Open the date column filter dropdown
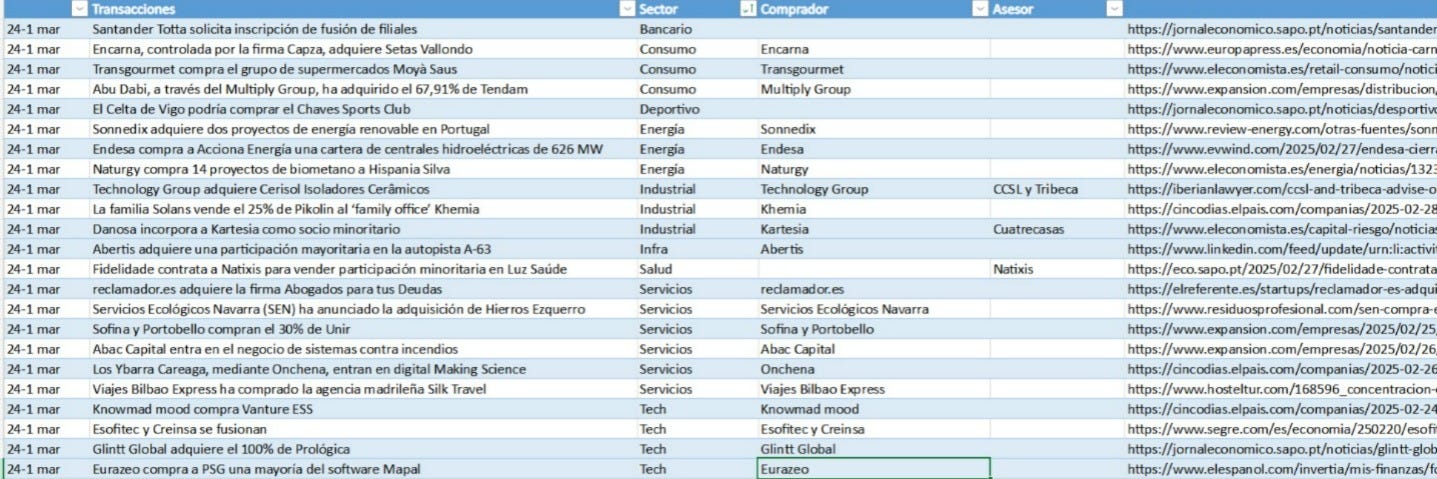Screen dimensions: 1437x479 pyautogui.click(x=78, y=9)
